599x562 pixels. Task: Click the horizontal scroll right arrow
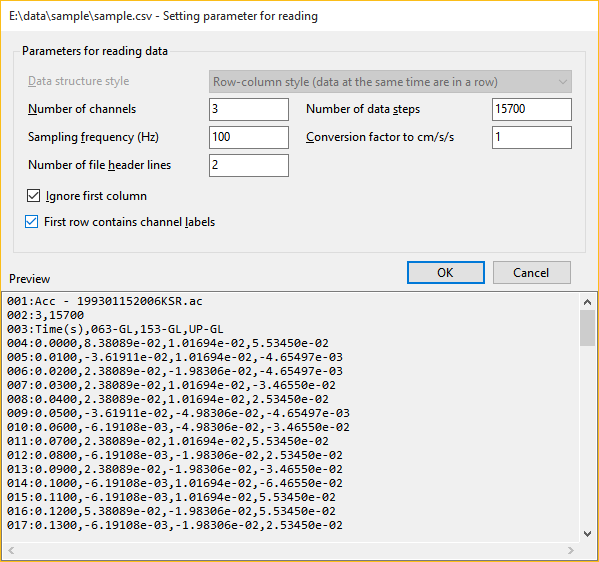[571, 550]
